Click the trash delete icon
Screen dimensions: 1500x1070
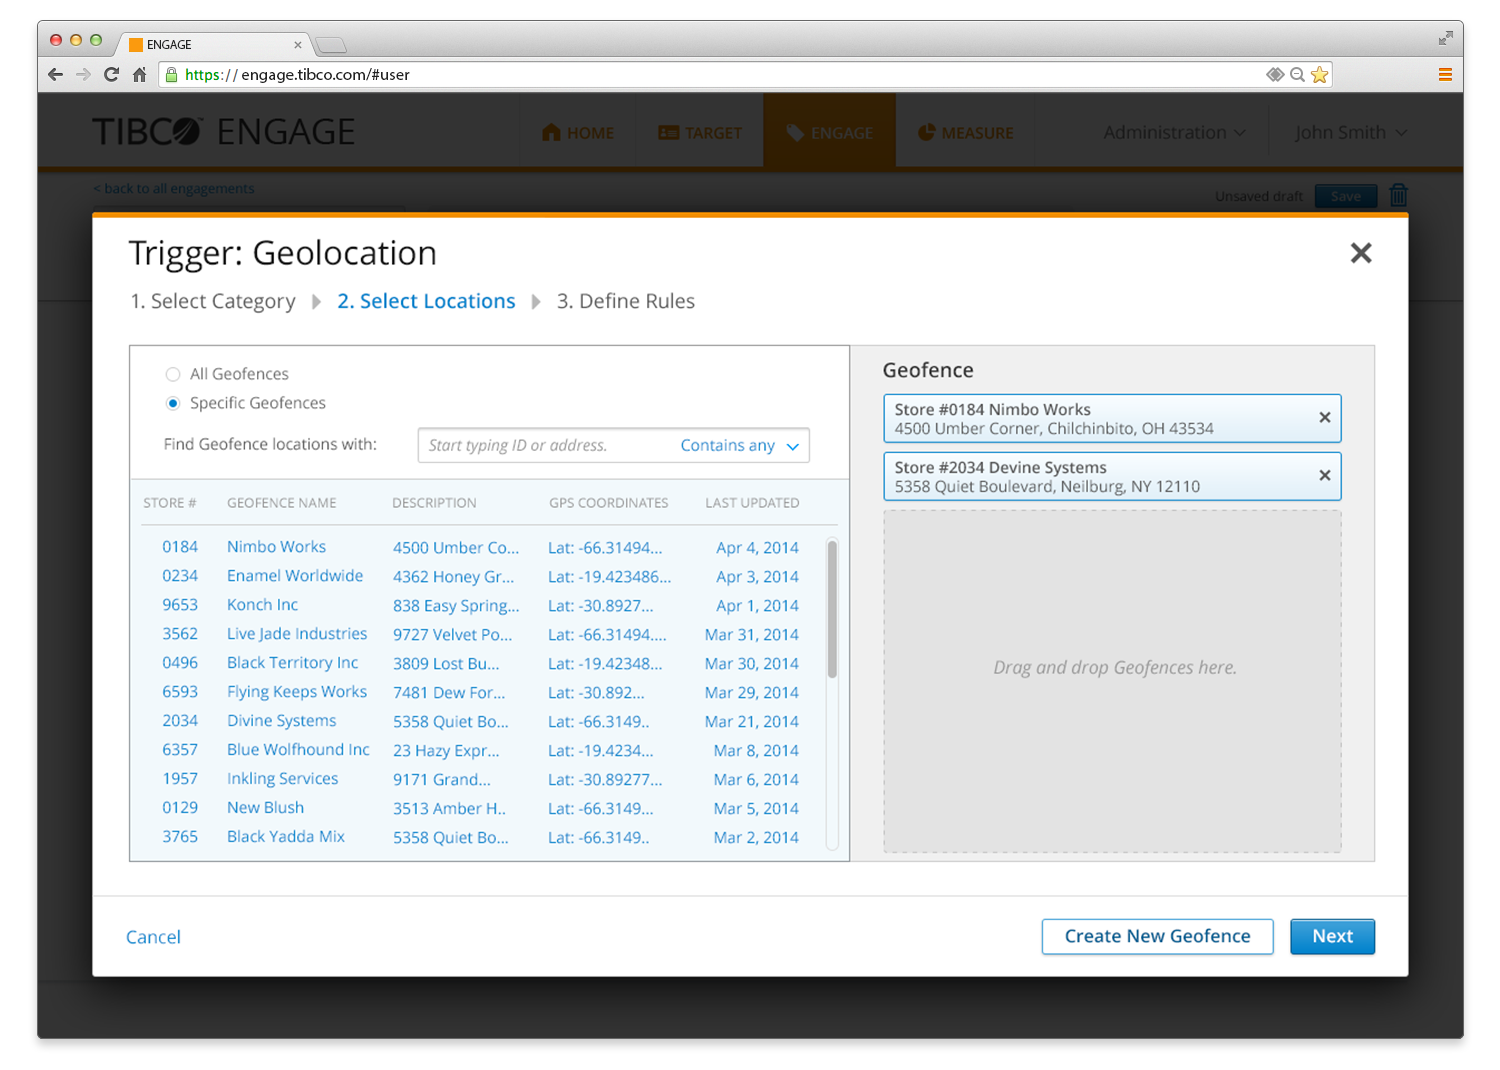[x=1398, y=195]
